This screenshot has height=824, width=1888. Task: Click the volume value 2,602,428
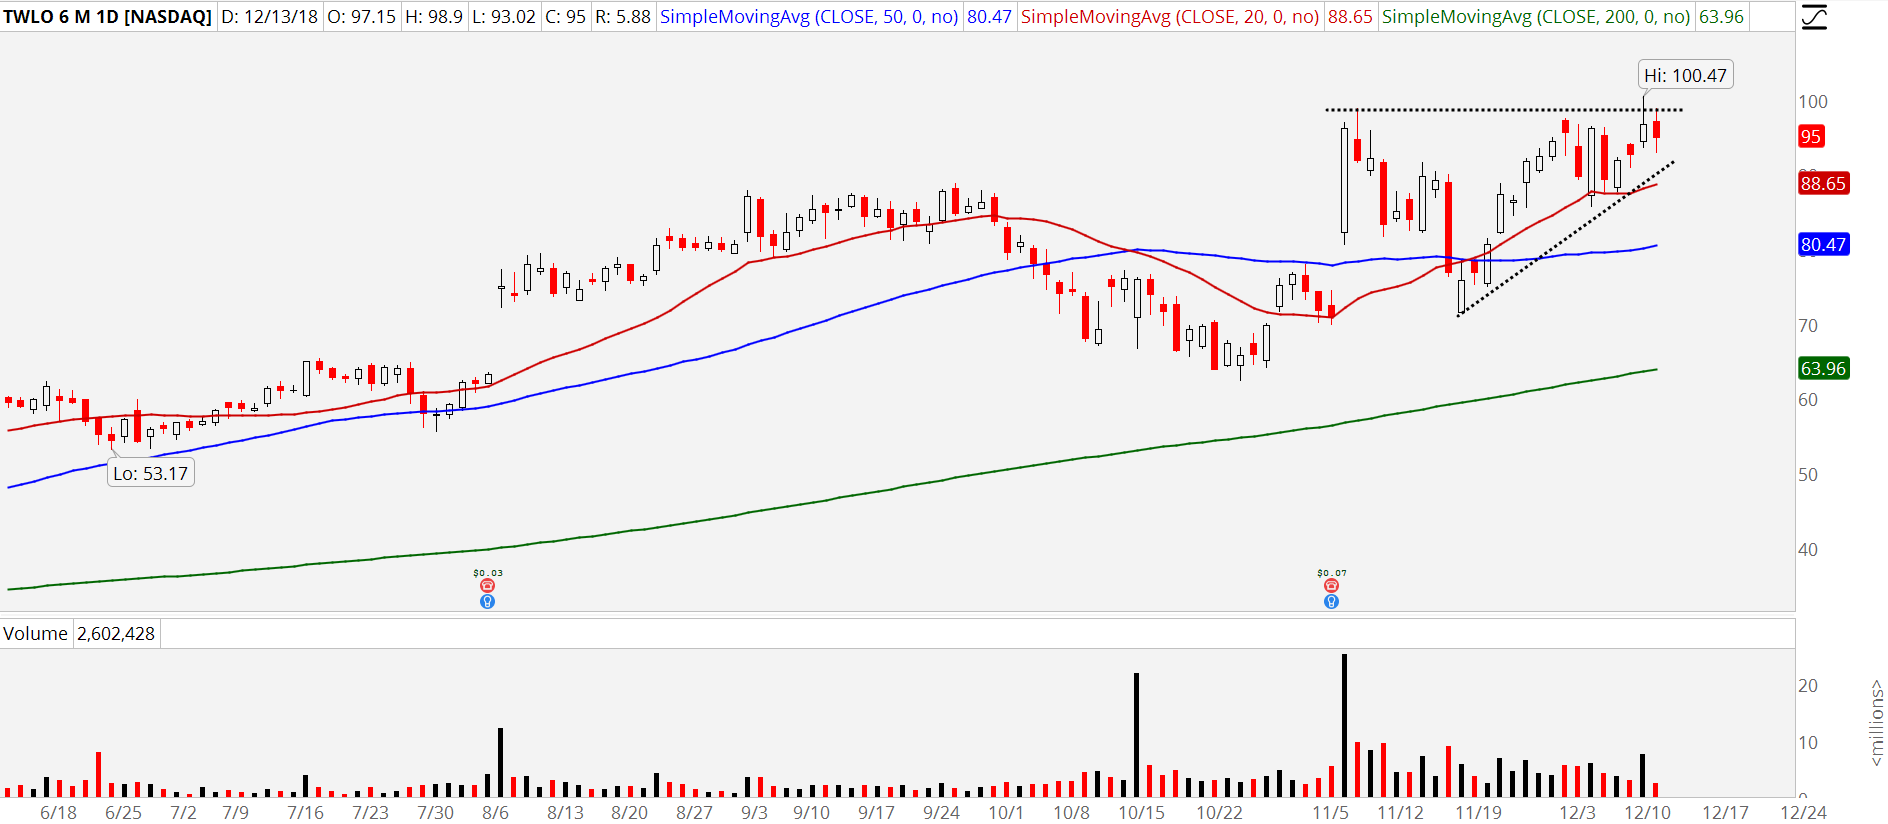point(116,633)
